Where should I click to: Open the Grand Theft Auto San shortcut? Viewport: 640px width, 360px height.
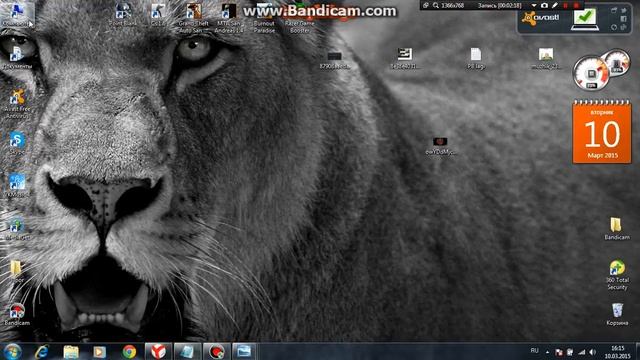pos(193,18)
